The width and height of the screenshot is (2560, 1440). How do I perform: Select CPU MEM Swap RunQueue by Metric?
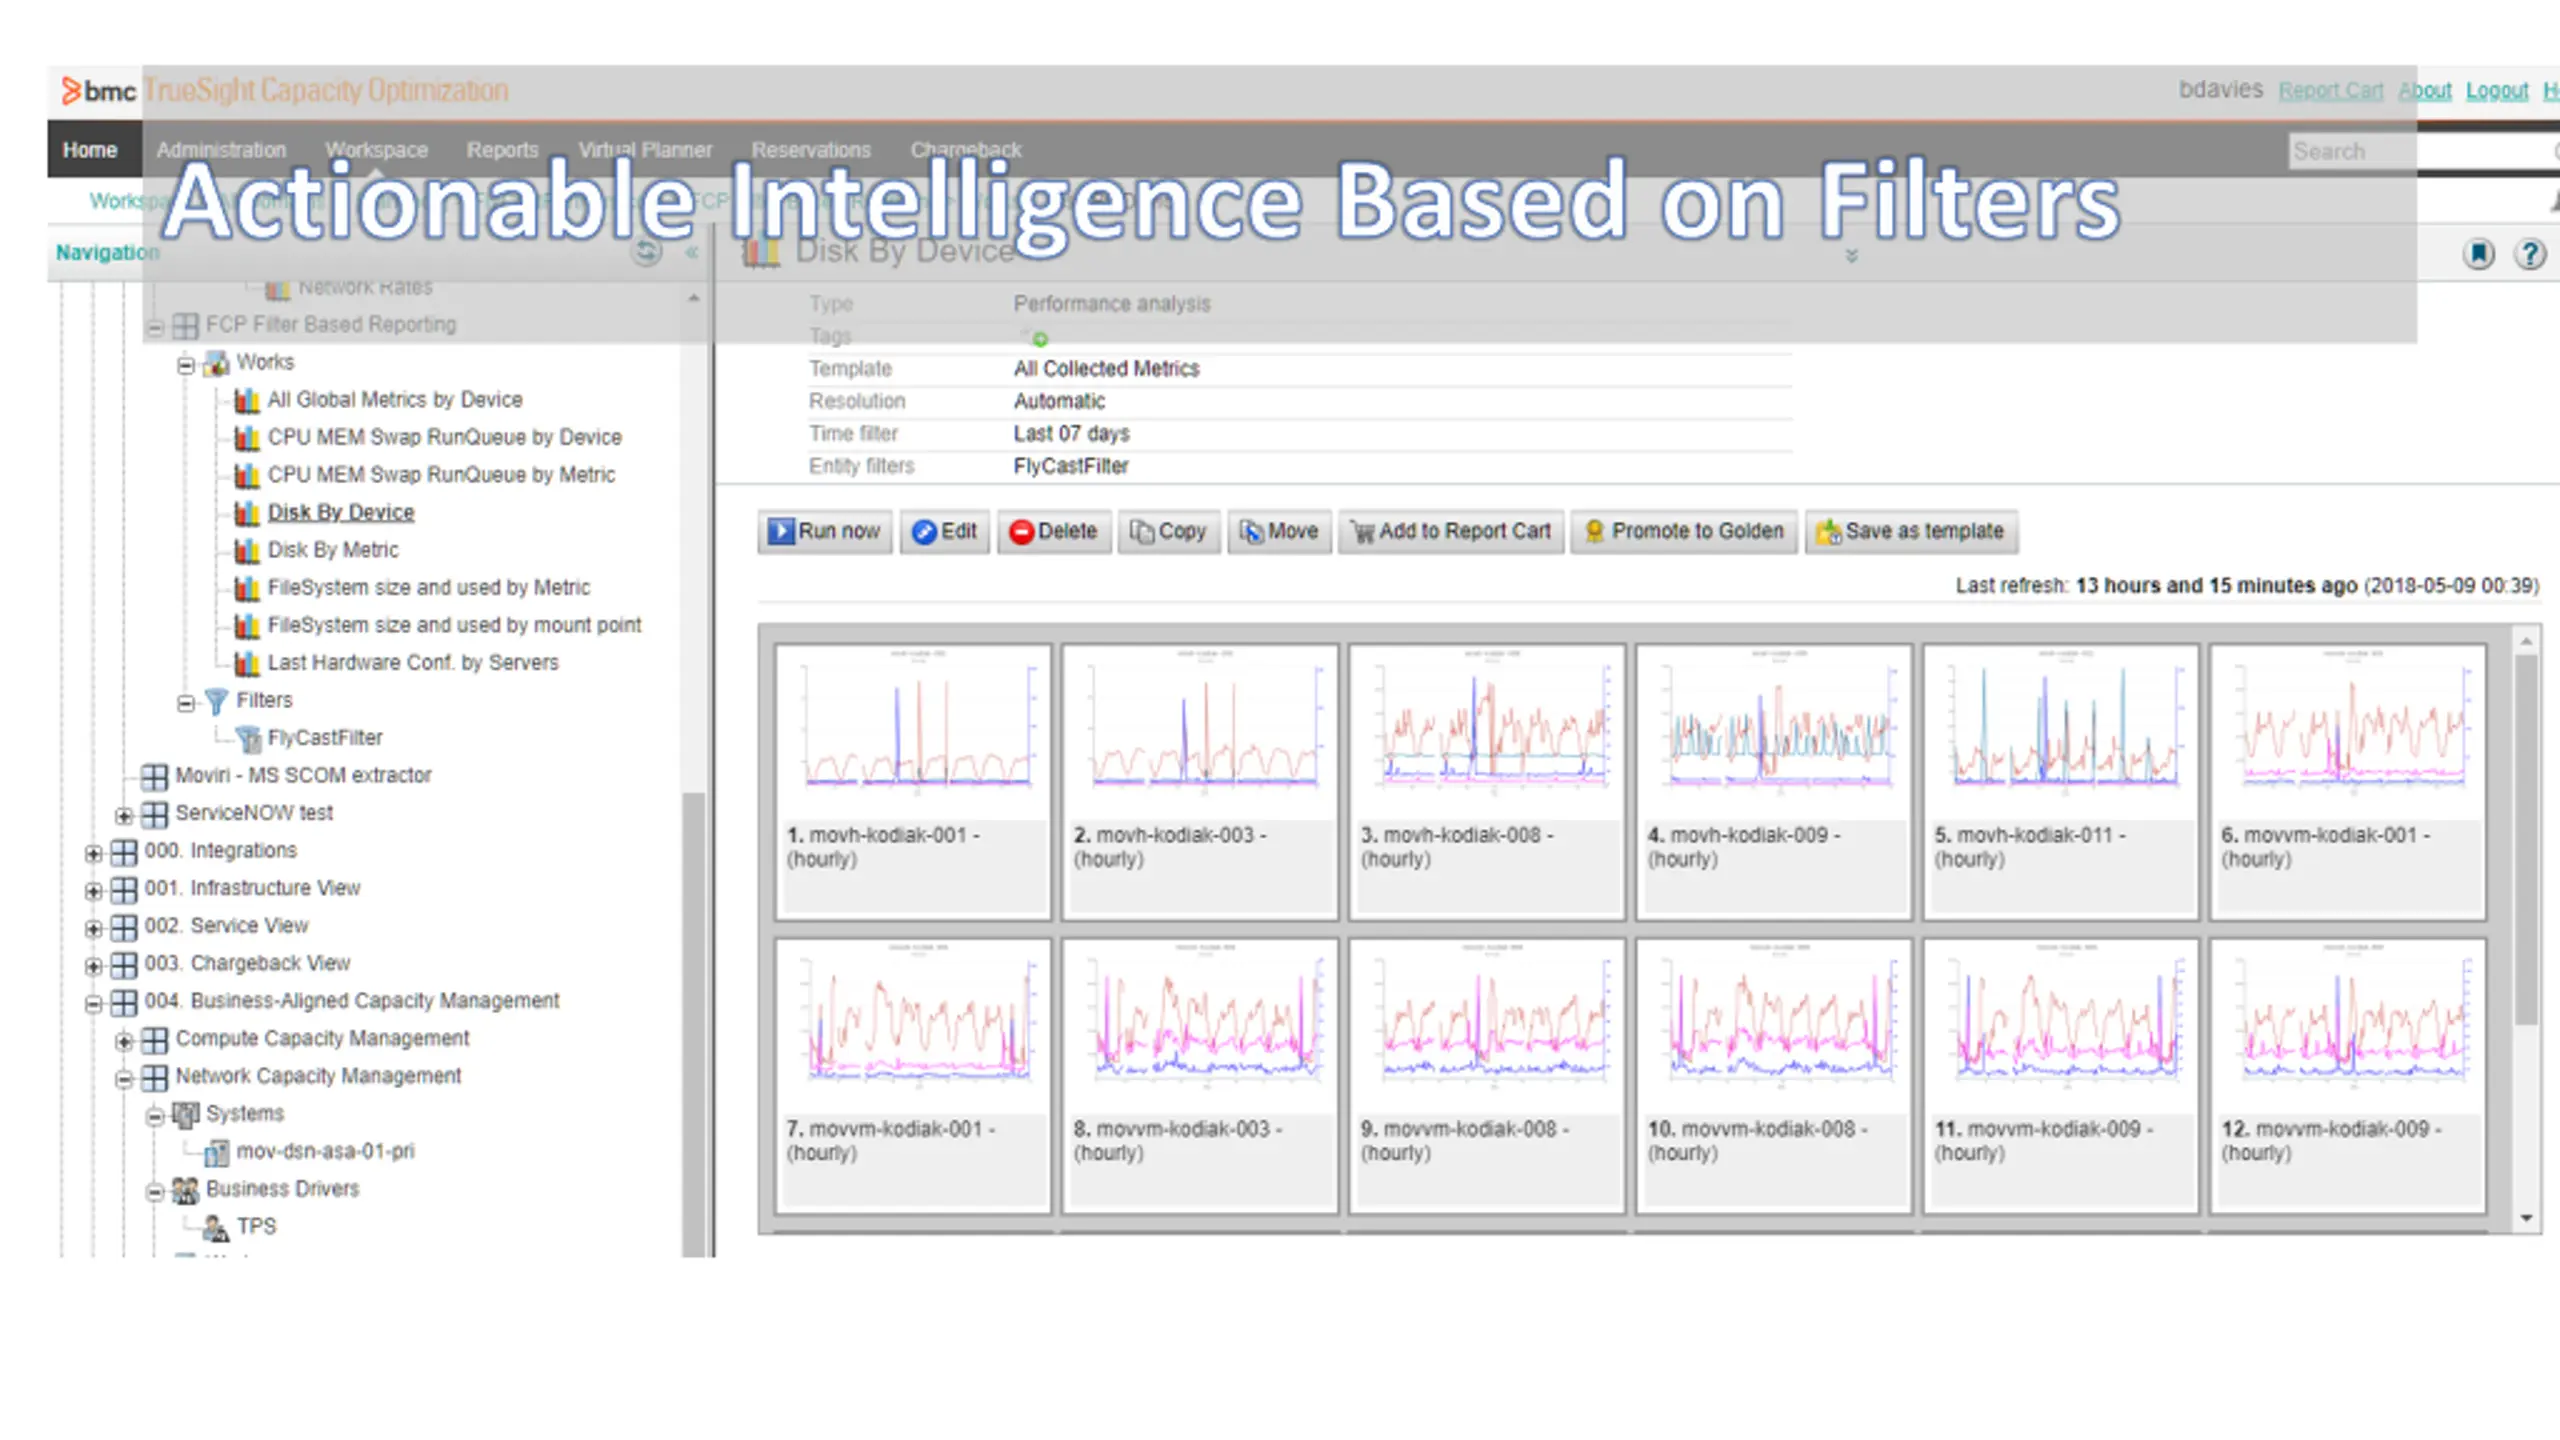click(441, 475)
